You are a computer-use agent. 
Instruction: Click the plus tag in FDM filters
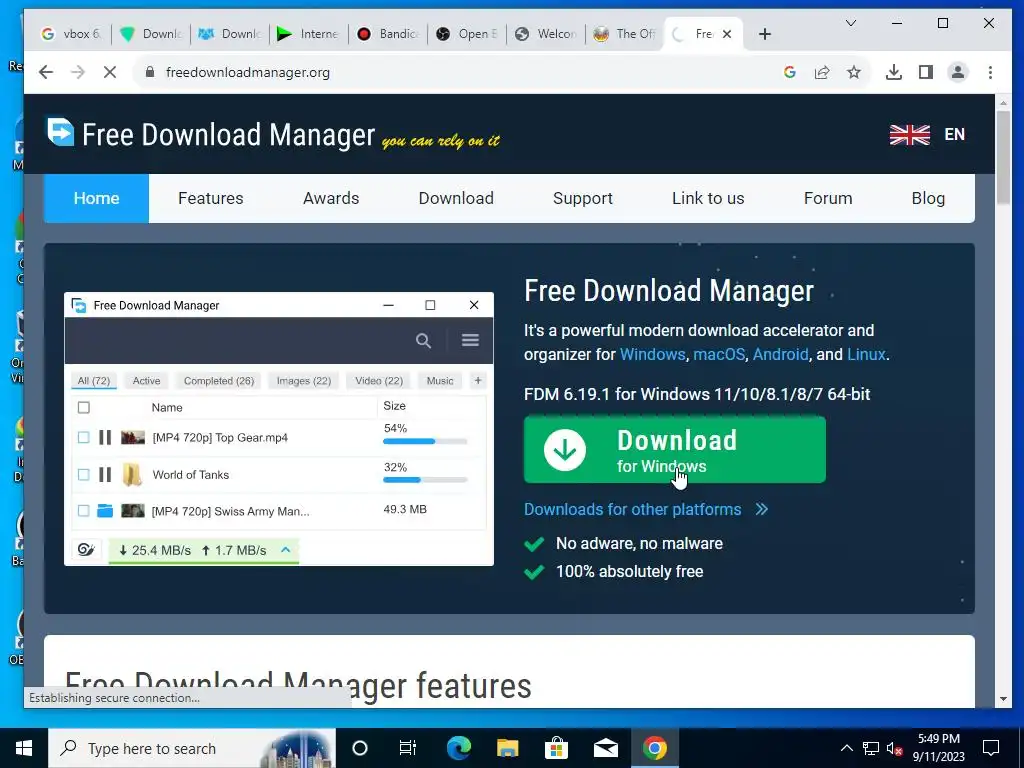tap(477, 381)
